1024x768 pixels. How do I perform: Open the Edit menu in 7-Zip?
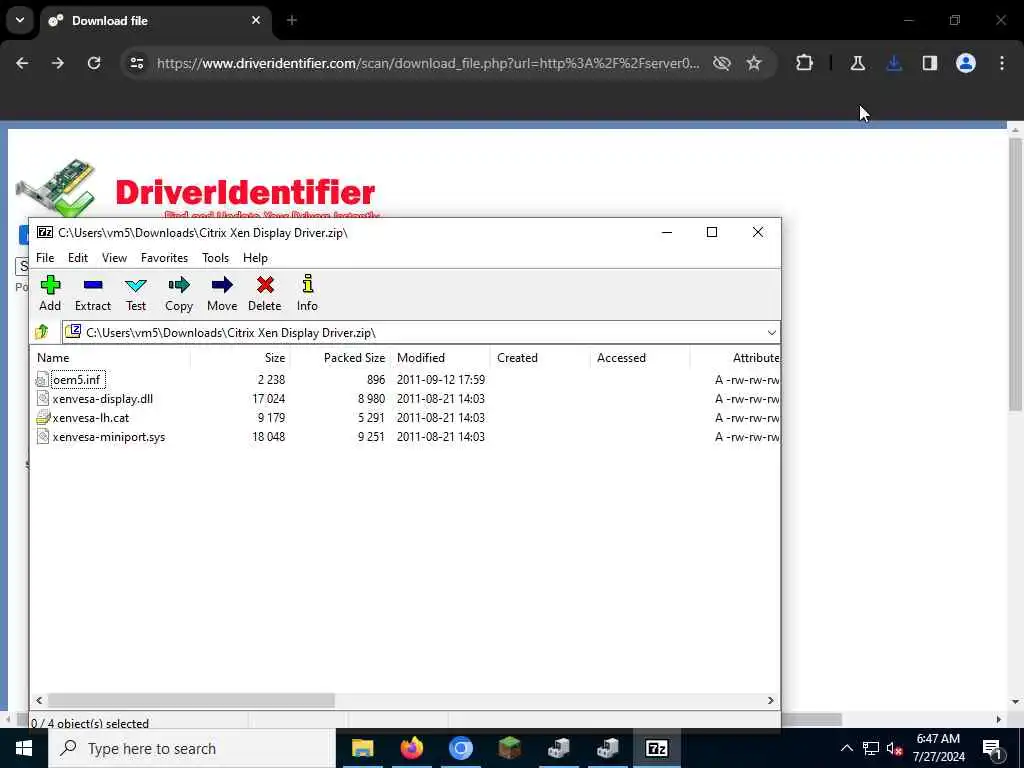coord(78,258)
